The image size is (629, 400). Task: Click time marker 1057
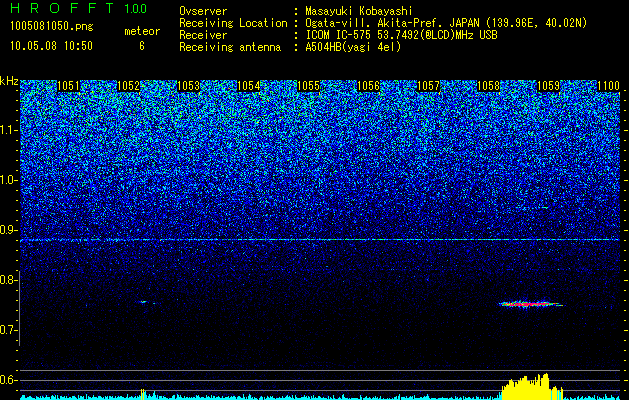pos(428,86)
